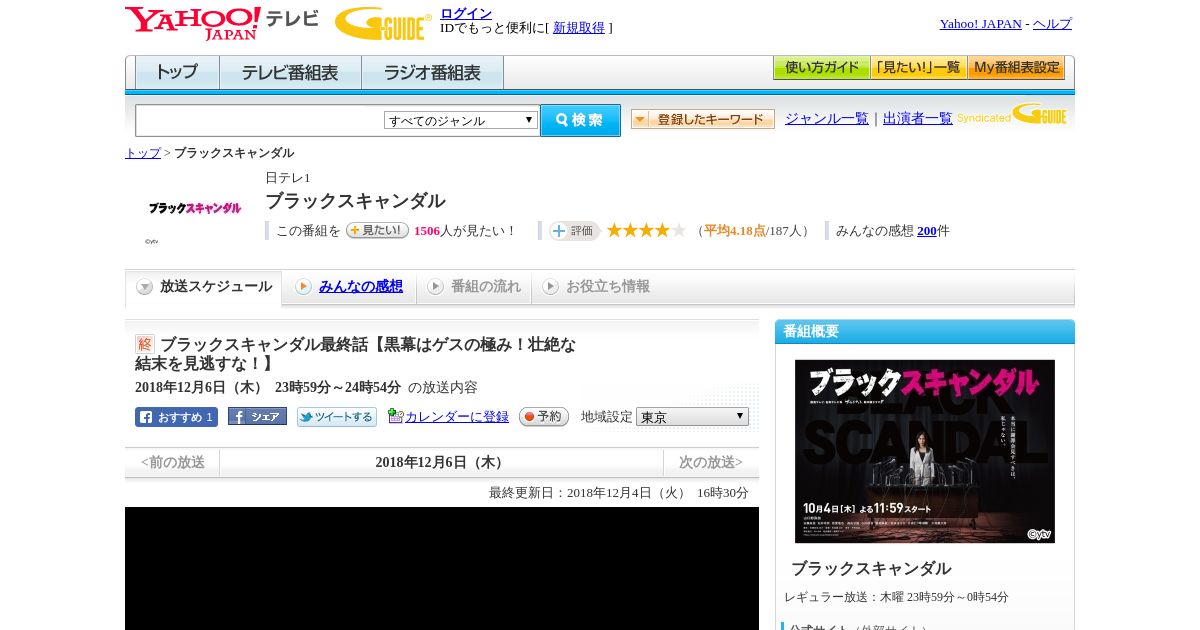Image resolution: width=1200 pixels, height=630 pixels.
Task: Click the star rating display
Action: (x=646, y=230)
